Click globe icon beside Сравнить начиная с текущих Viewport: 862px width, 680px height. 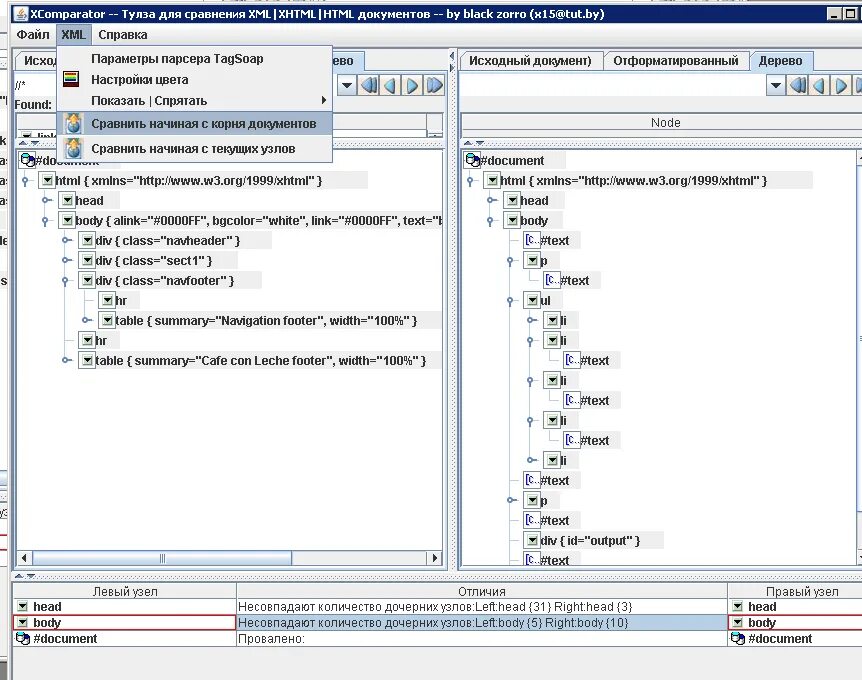[73, 148]
